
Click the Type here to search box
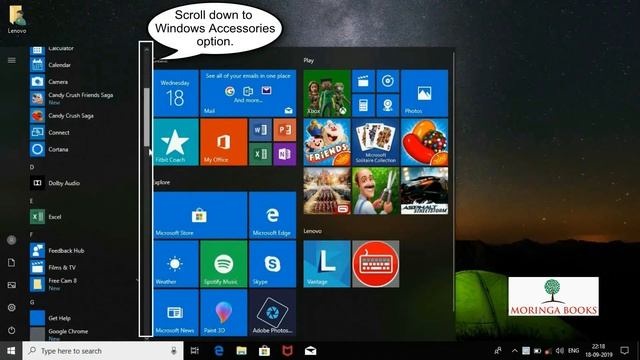pyautogui.click(x=103, y=351)
